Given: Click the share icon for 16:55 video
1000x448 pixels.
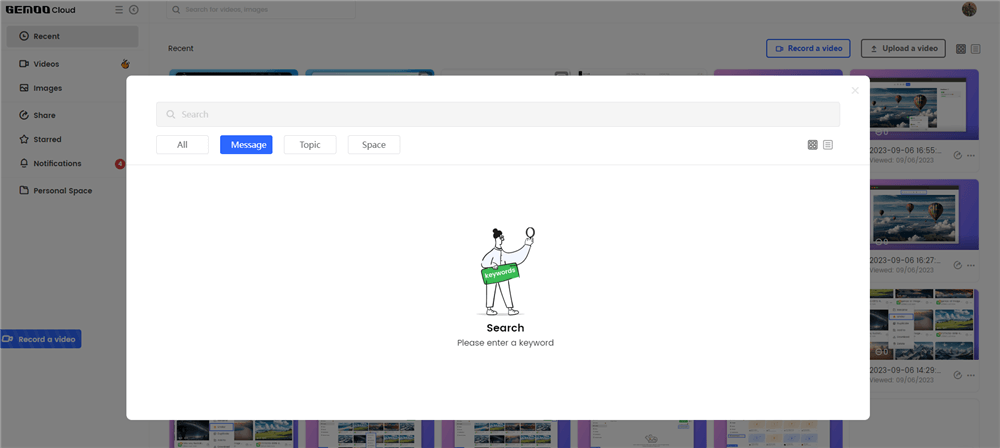Looking at the screenshot, I should pyautogui.click(x=957, y=155).
